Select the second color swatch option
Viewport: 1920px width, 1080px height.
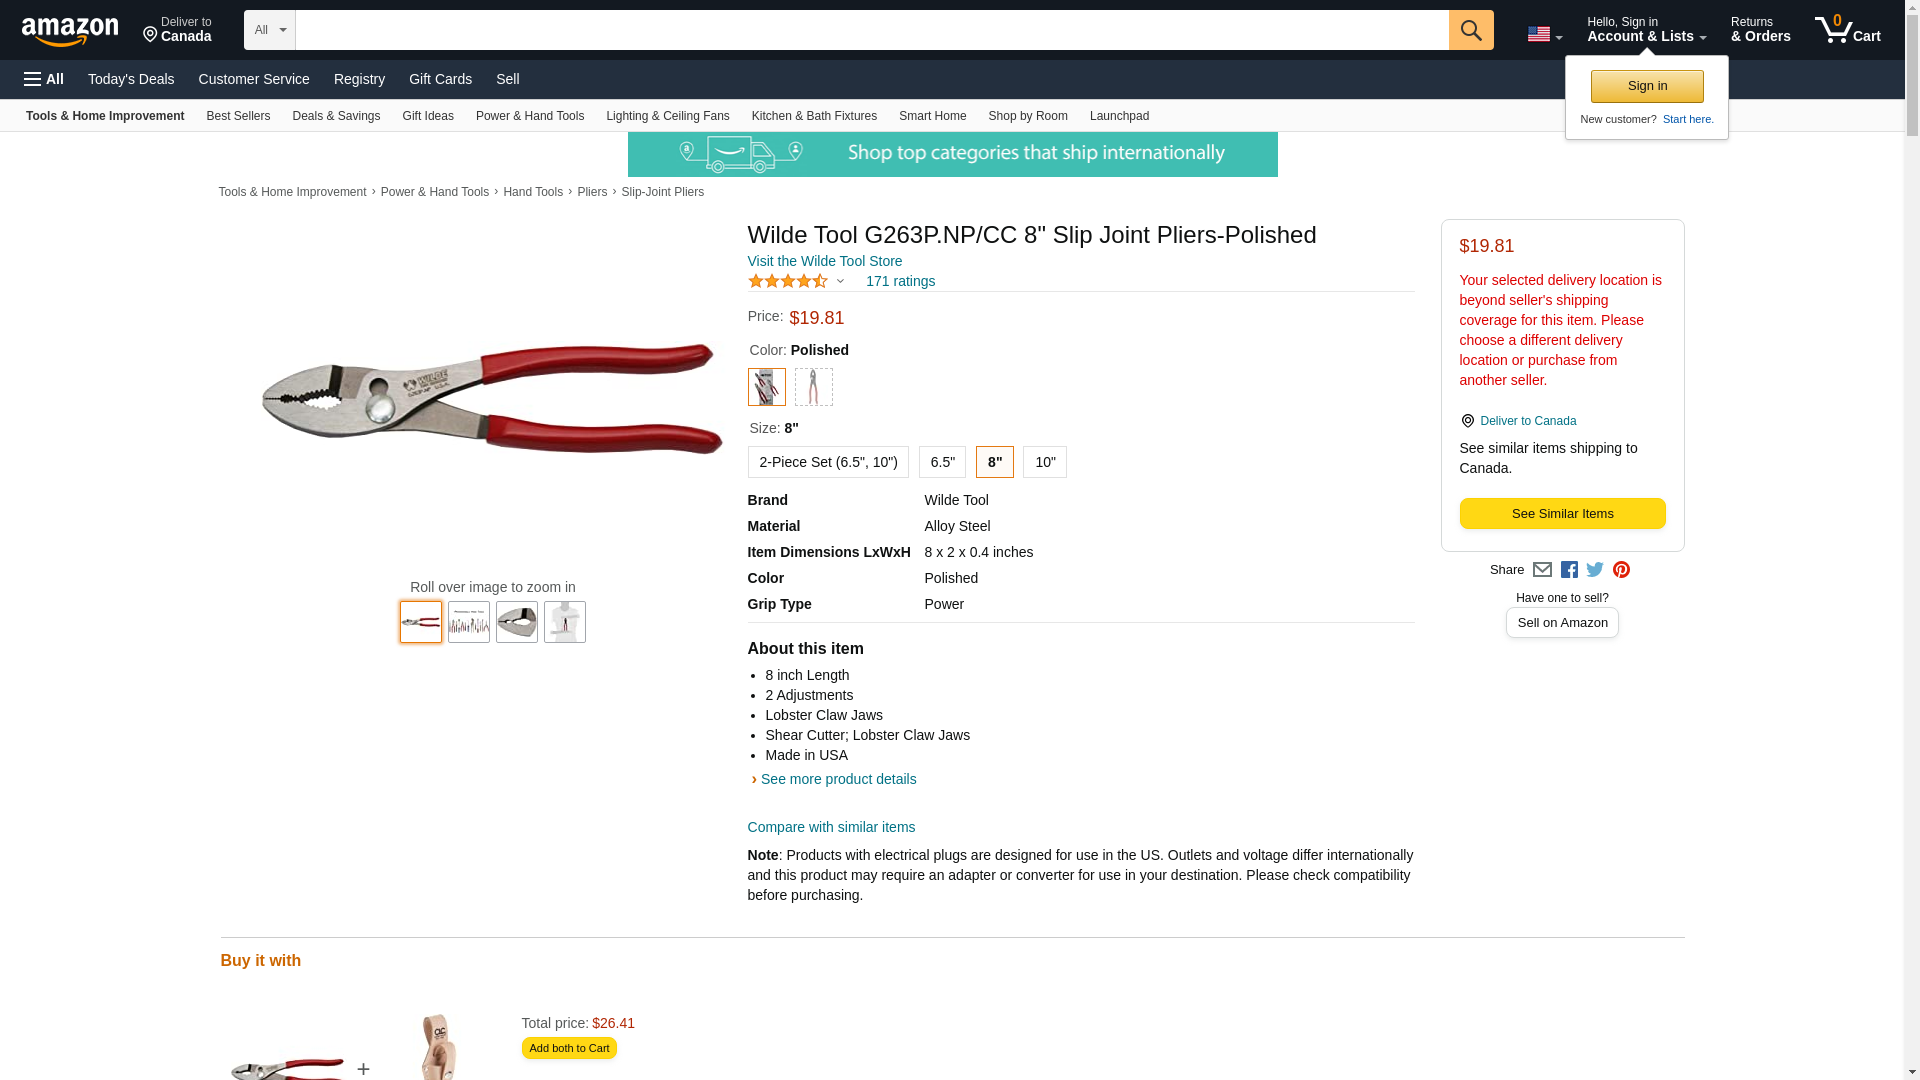point(814,387)
